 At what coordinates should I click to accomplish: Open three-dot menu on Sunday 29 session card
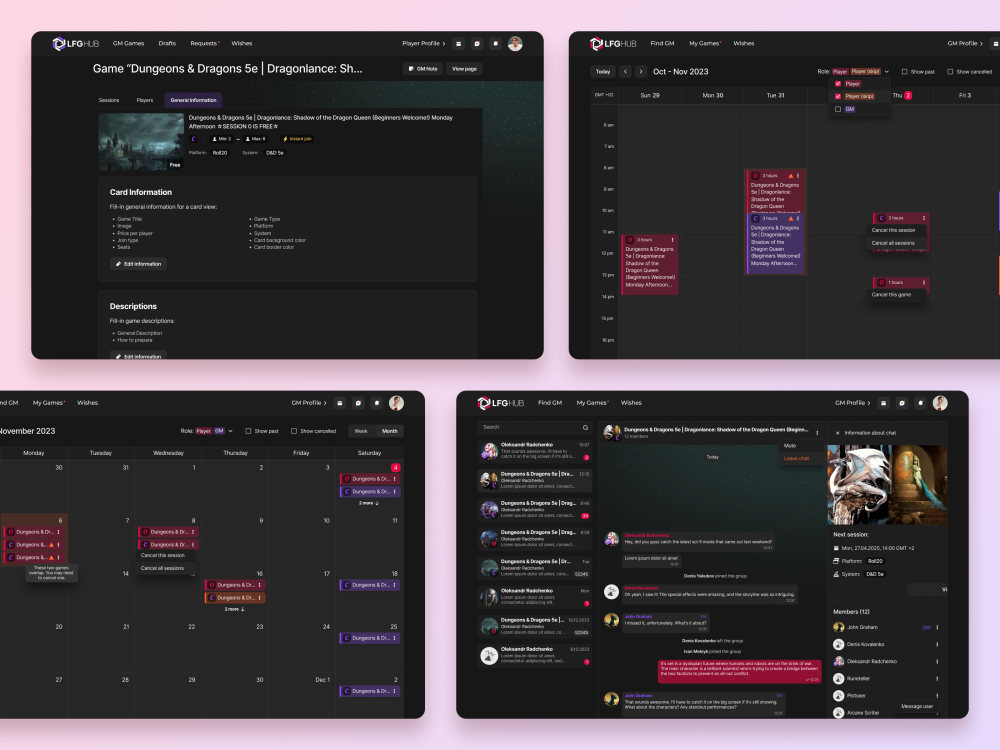(x=672, y=240)
